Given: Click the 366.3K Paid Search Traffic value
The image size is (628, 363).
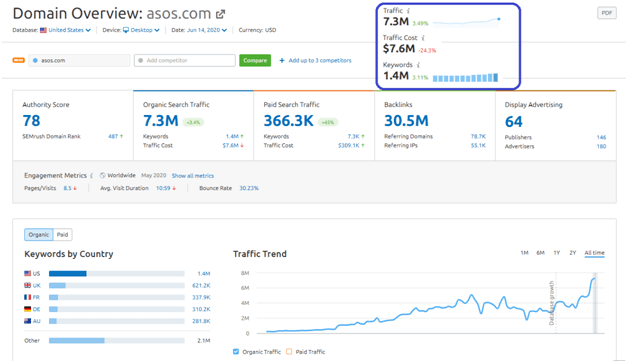Looking at the screenshot, I should point(288,121).
